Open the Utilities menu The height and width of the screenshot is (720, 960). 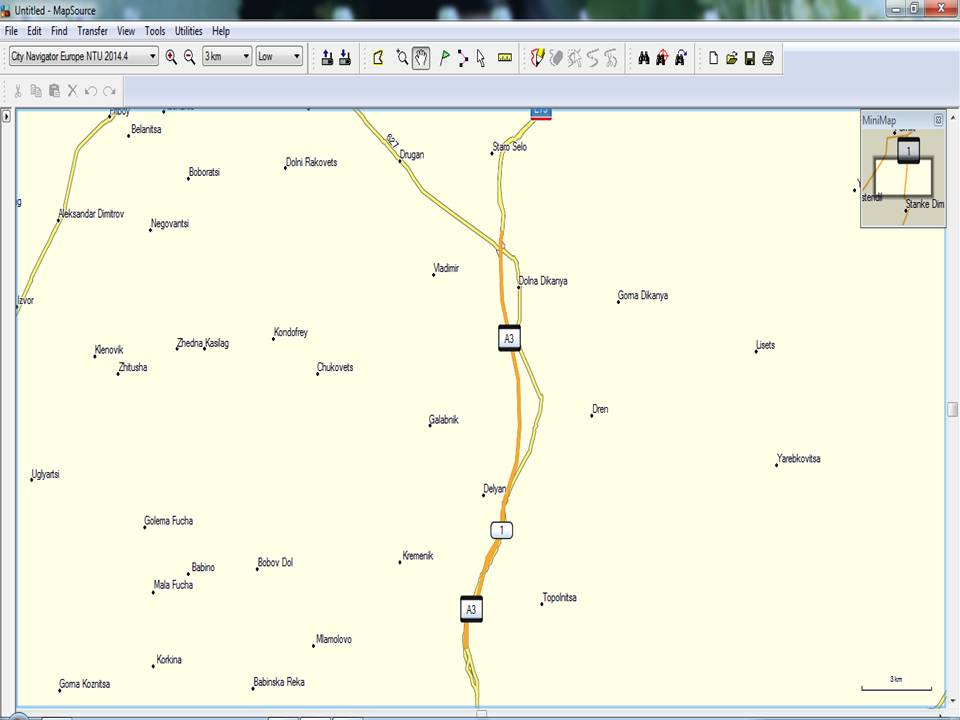click(188, 31)
